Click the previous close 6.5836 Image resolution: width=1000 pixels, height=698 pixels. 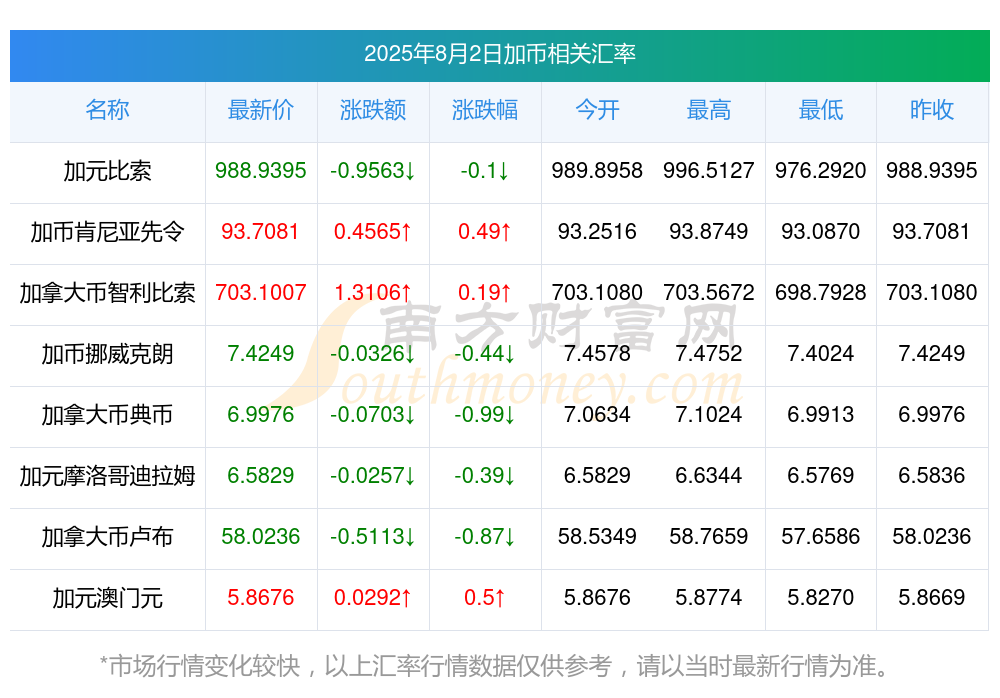coord(932,475)
